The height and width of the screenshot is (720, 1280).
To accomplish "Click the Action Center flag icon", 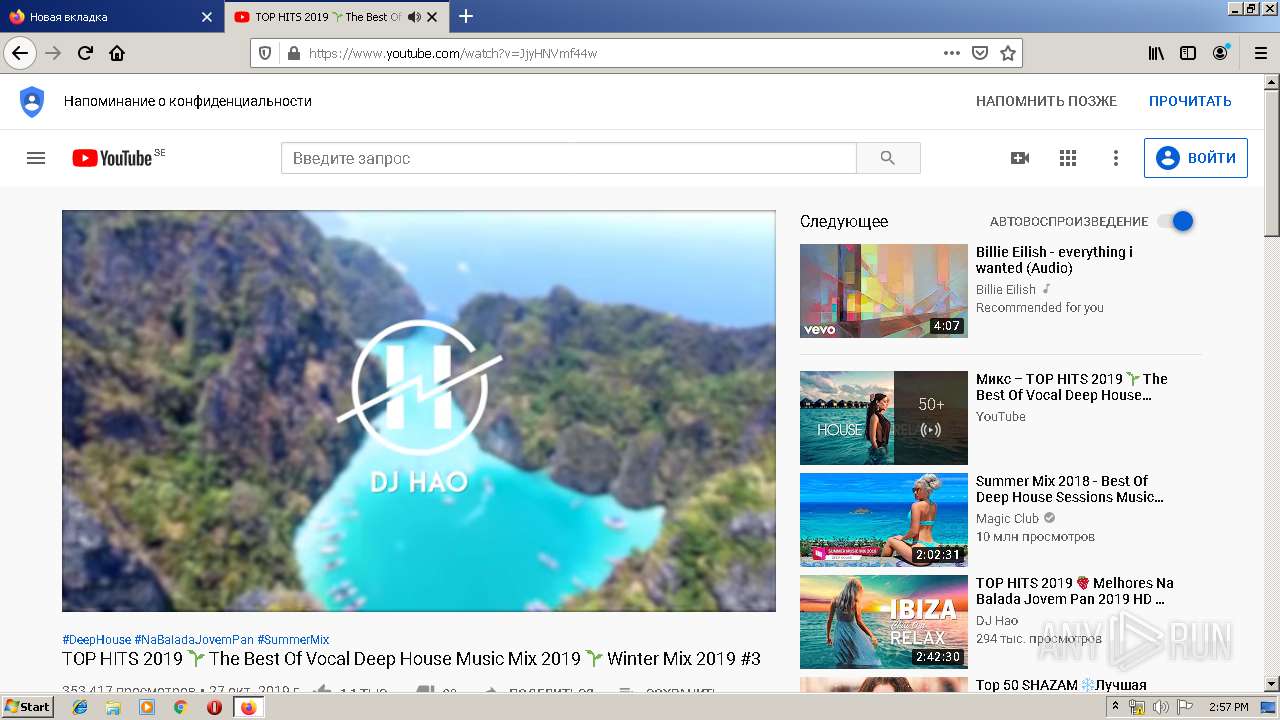I will point(1183,707).
